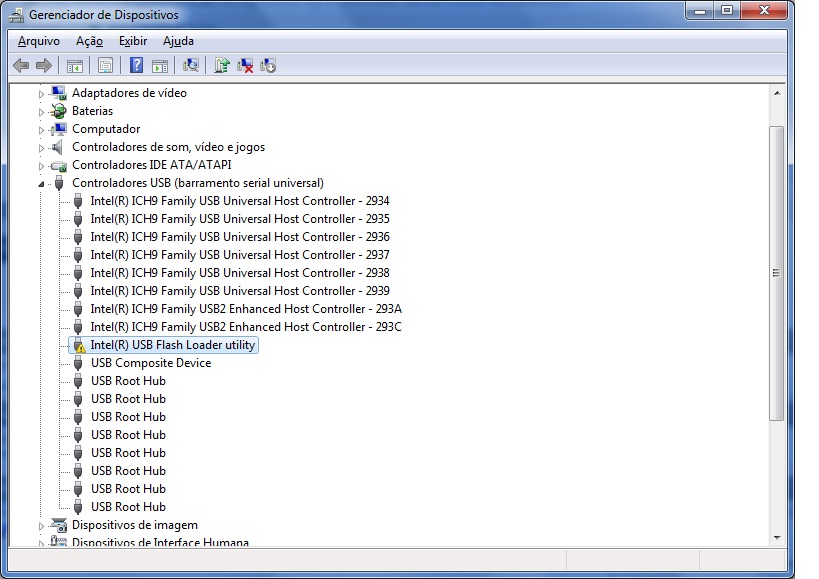Select the Computador label
This screenshot has height=579, width=819.
click(106, 129)
